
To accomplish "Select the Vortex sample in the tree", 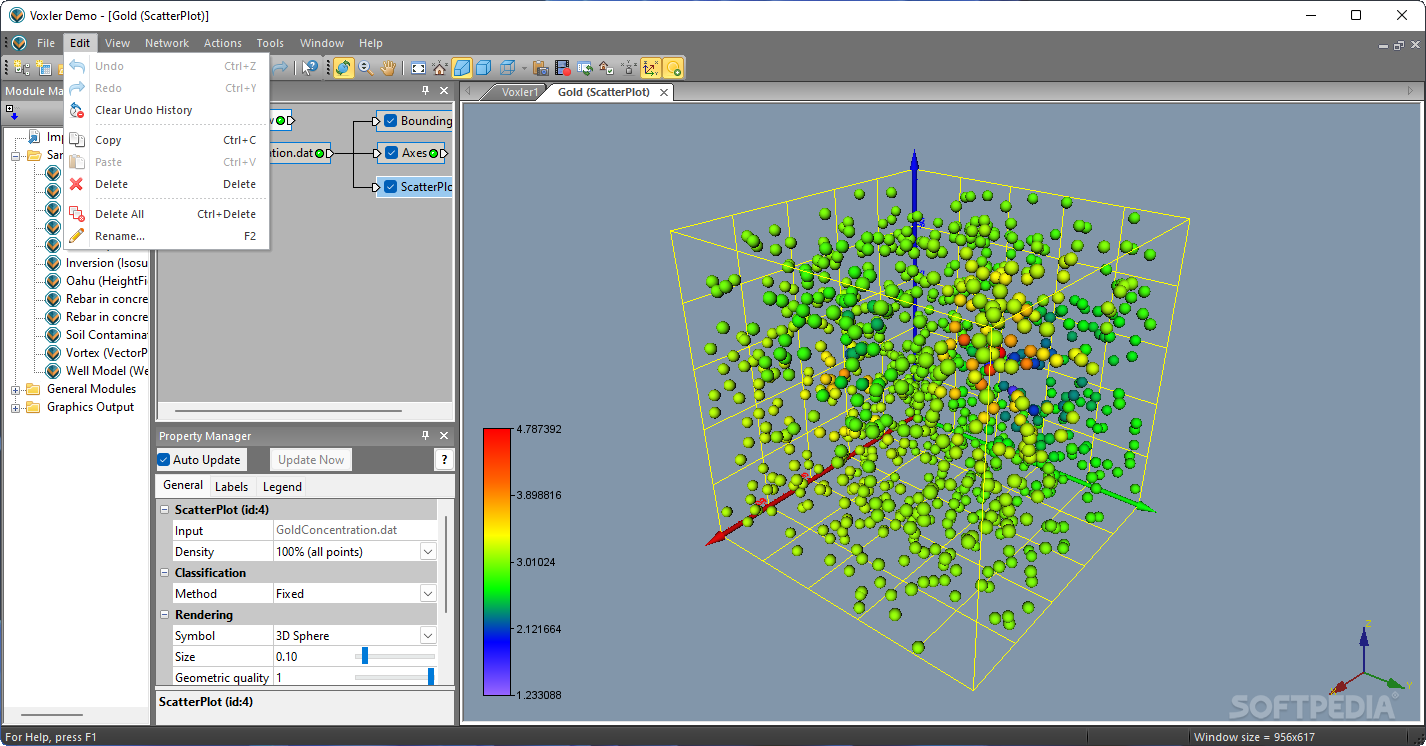I will [x=107, y=353].
